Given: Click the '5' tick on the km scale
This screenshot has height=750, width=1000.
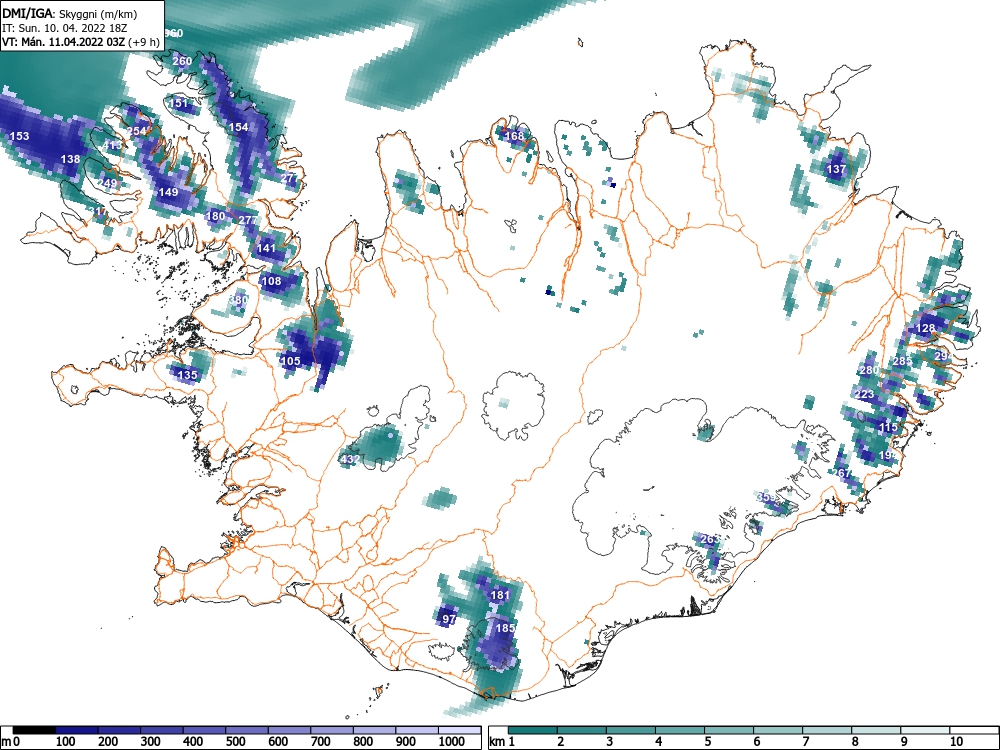Looking at the screenshot, I should pos(707,741).
